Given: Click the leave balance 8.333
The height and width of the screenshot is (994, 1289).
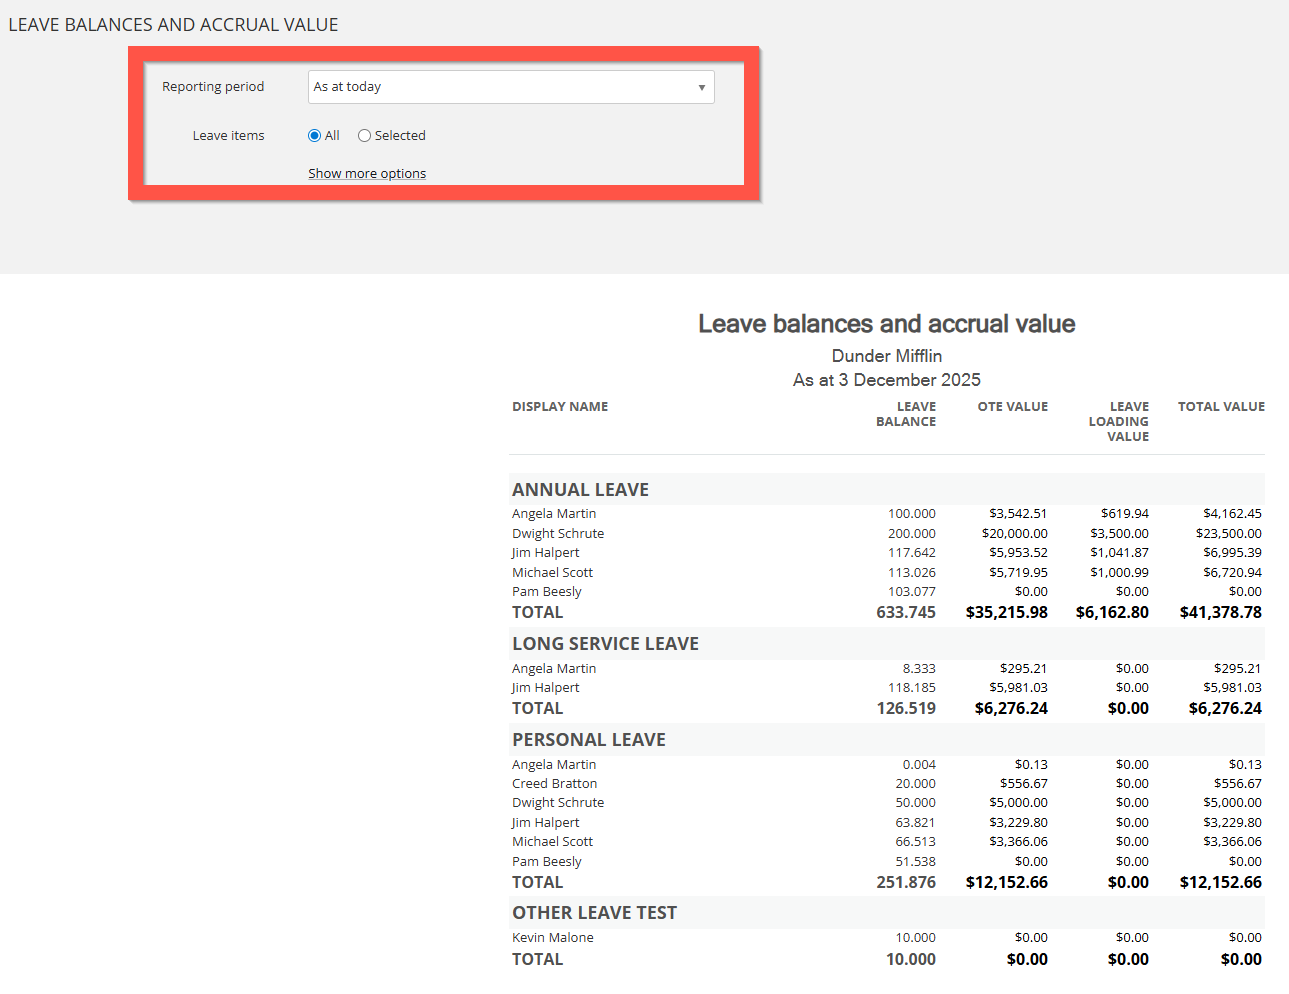Looking at the screenshot, I should pyautogui.click(x=919, y=669).
